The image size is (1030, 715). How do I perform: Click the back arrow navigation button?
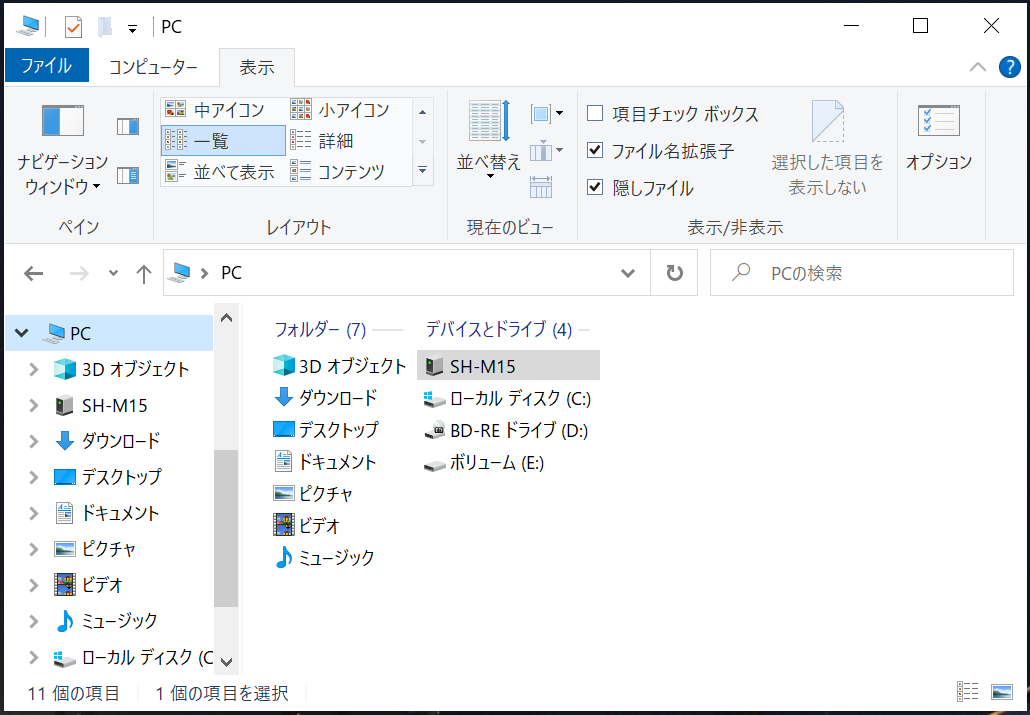point(33,273)
